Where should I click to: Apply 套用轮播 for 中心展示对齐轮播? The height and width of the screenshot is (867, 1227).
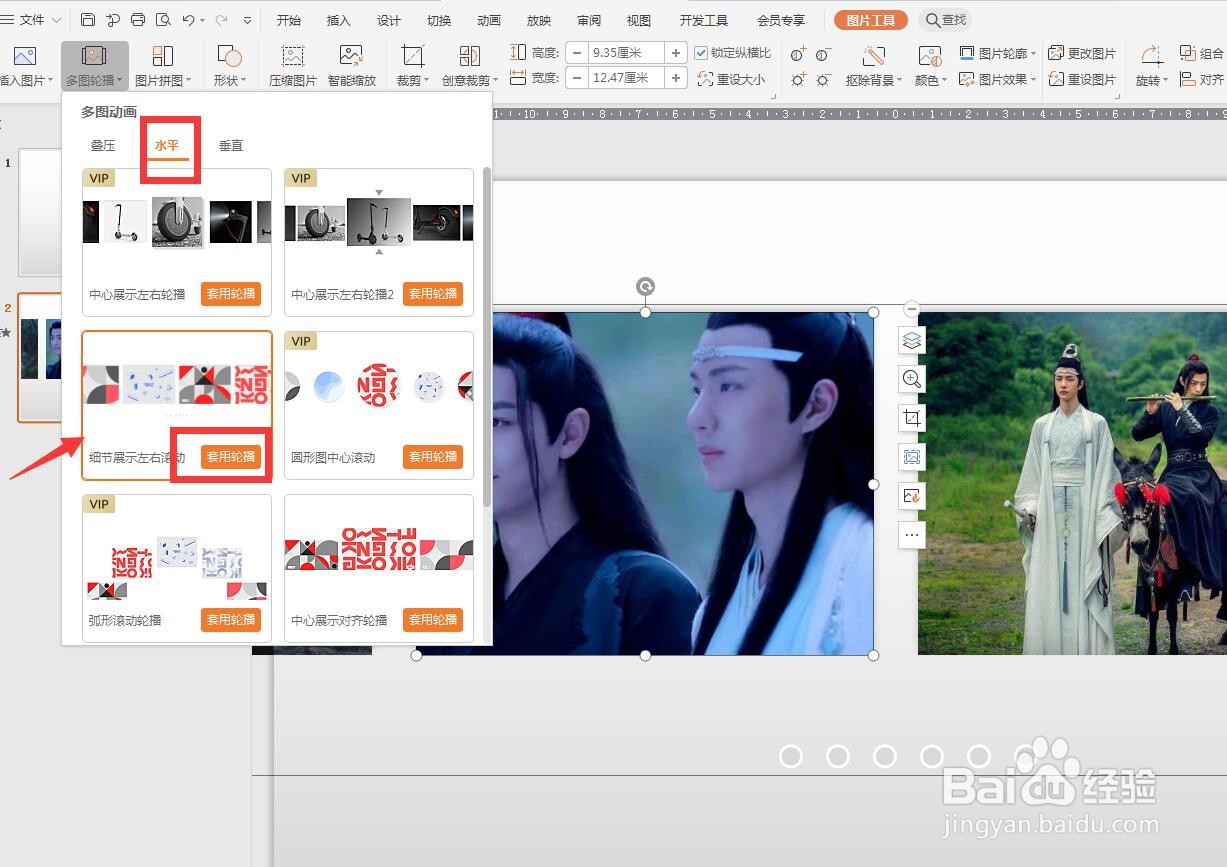(x=433, y=620)
